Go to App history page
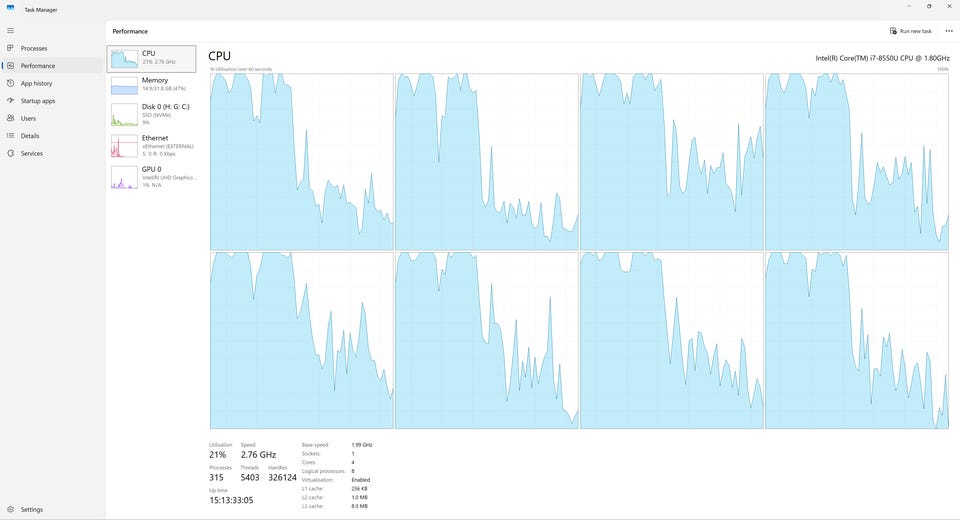Screen dimensions: 960x520 52,83
